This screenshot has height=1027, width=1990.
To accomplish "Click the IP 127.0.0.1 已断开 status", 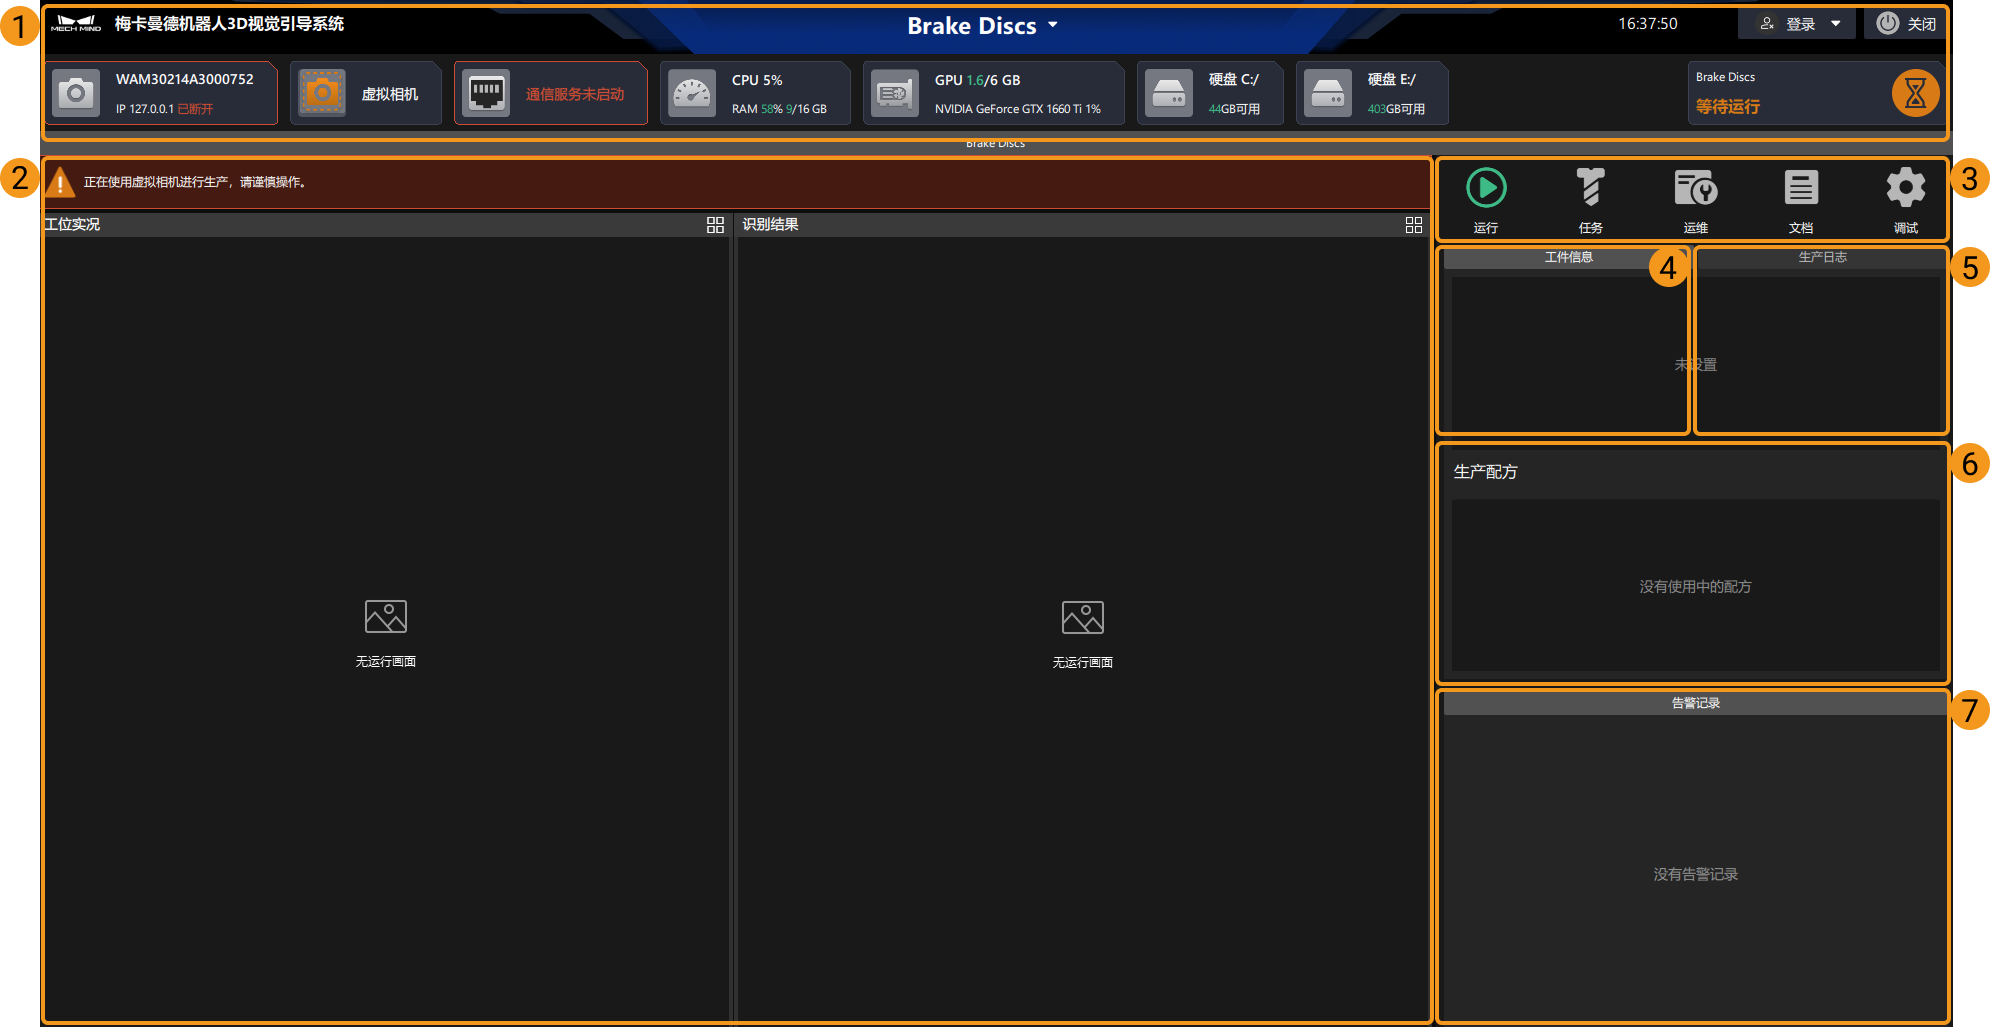I will tap(164, 109).
